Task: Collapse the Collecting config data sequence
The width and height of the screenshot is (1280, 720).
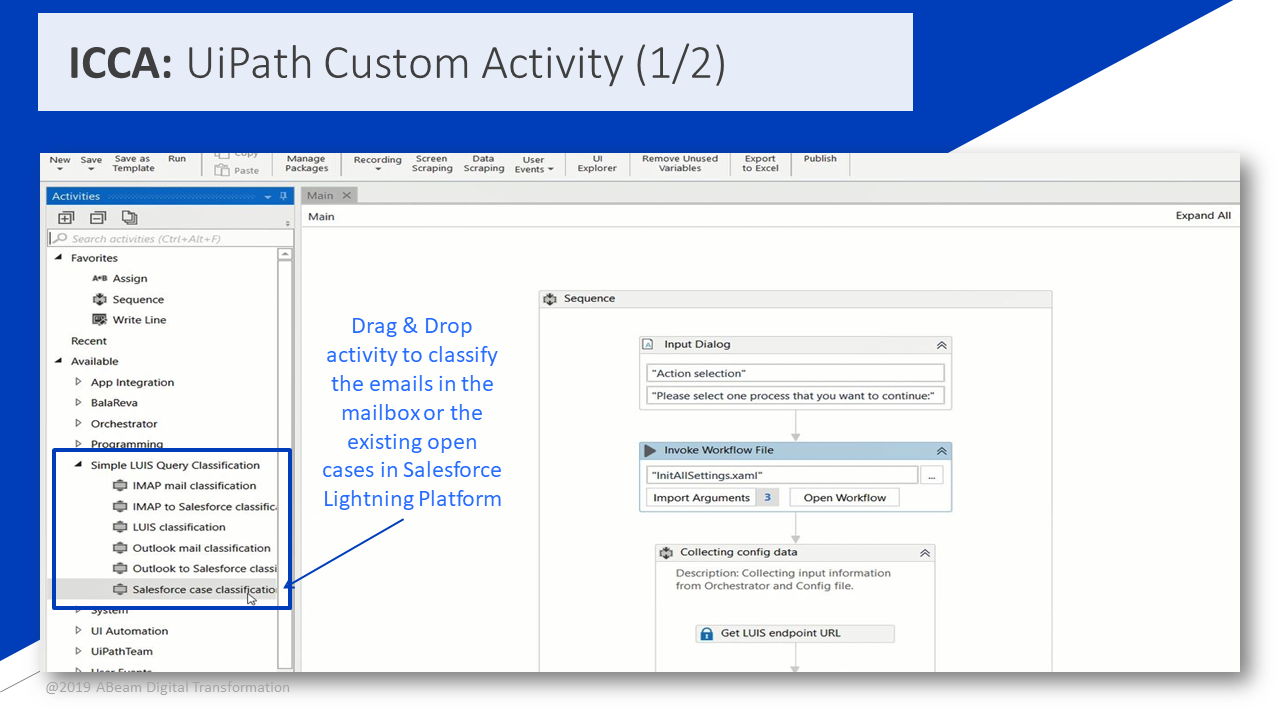Action: tap(925, 552)
